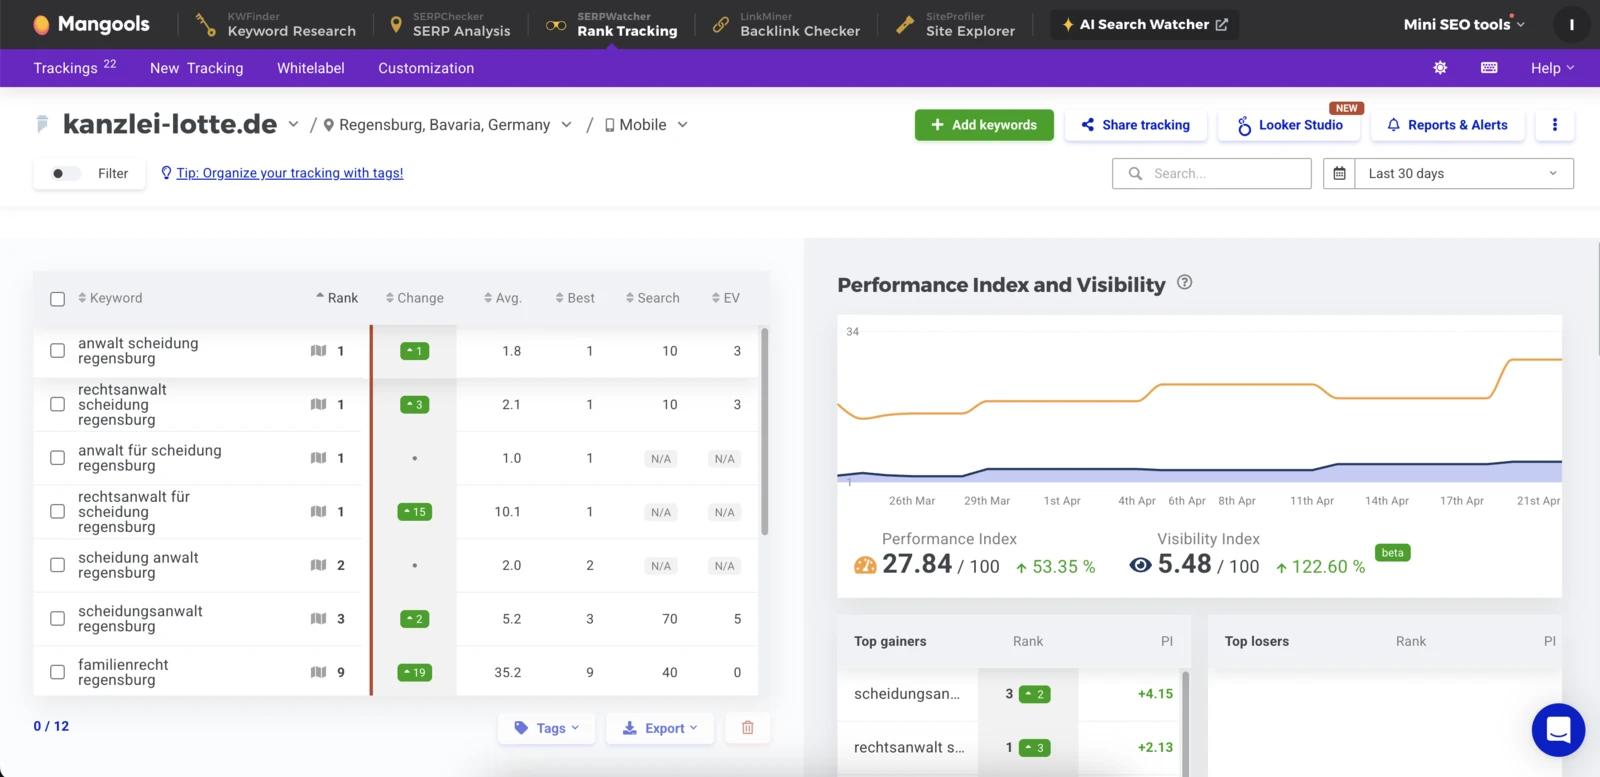Click the trash delete icon
The image size is (1600, 777).
point(747,728)
